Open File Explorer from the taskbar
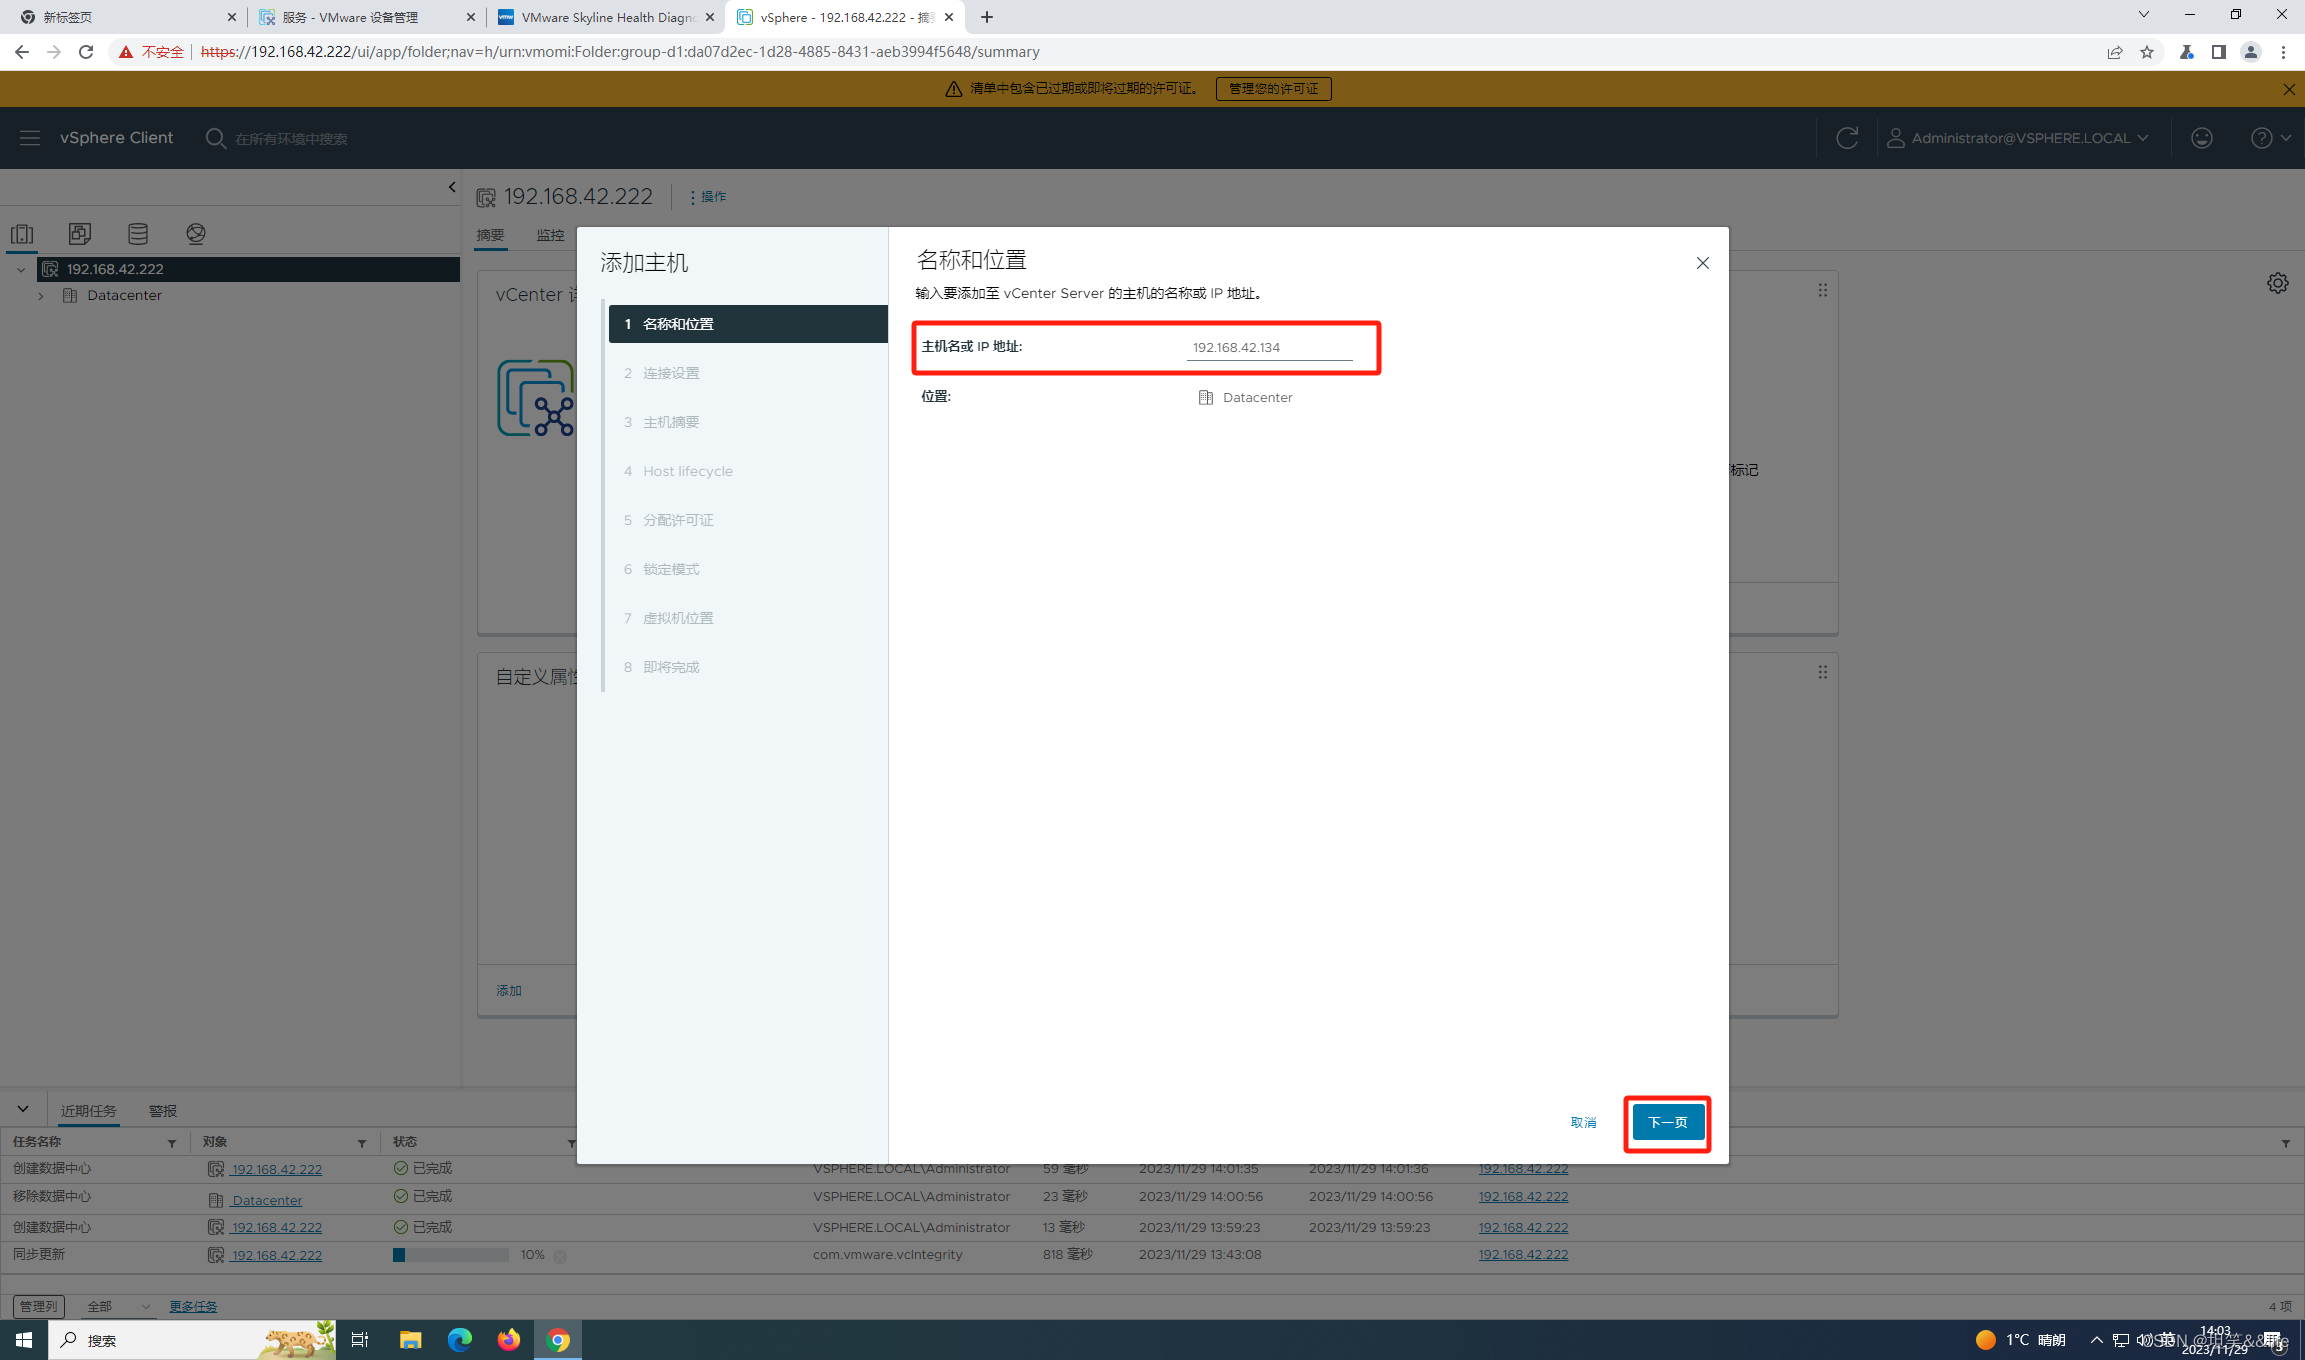Image resolution: width=2305 pixels, height=1360 pixels. [410, 1340]
